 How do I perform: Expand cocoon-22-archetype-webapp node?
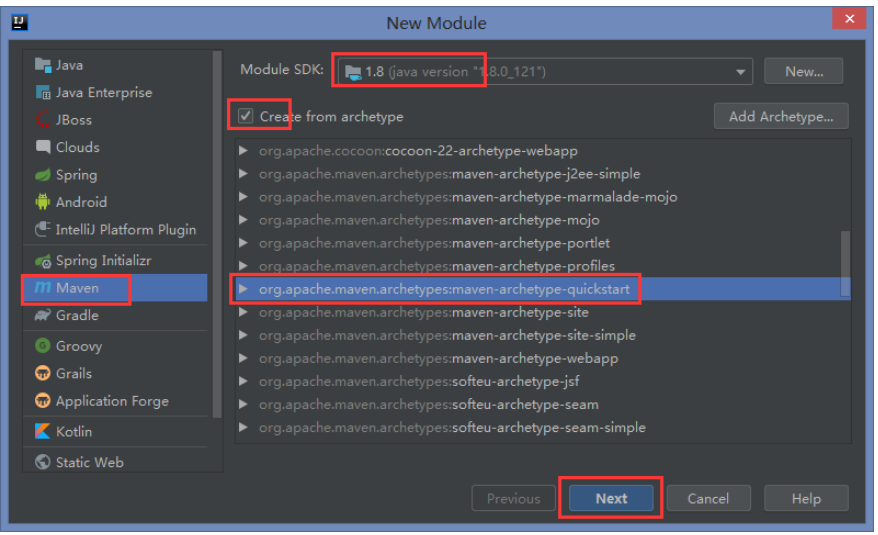click(243, 151)
